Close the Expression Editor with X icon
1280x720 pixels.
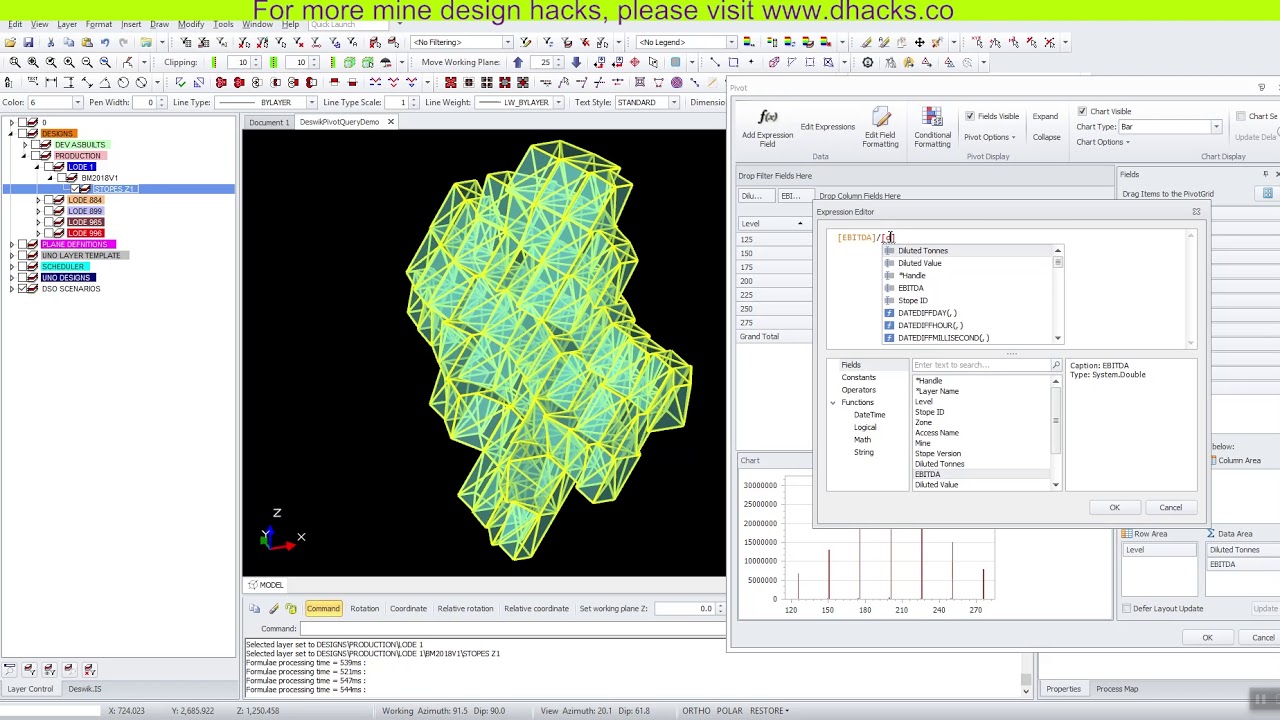click(1196, 212)
